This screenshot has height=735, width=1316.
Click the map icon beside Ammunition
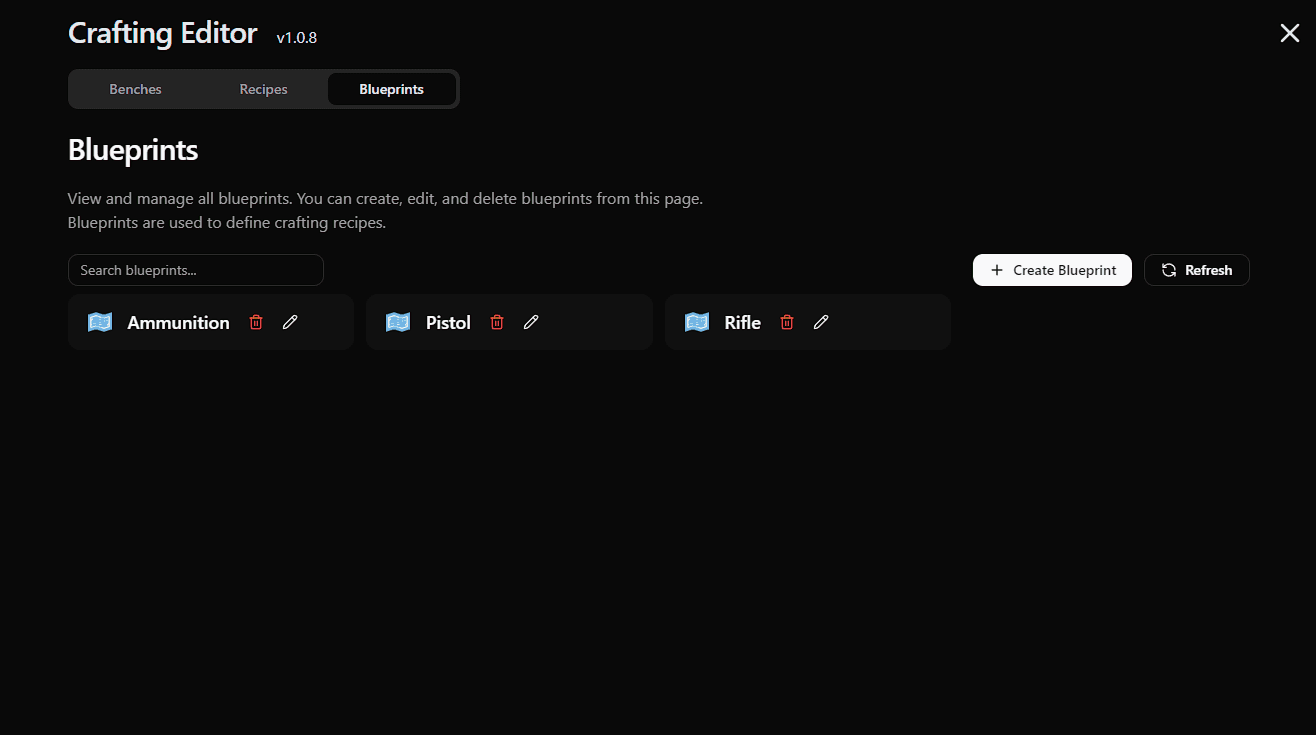pos(99,321)
